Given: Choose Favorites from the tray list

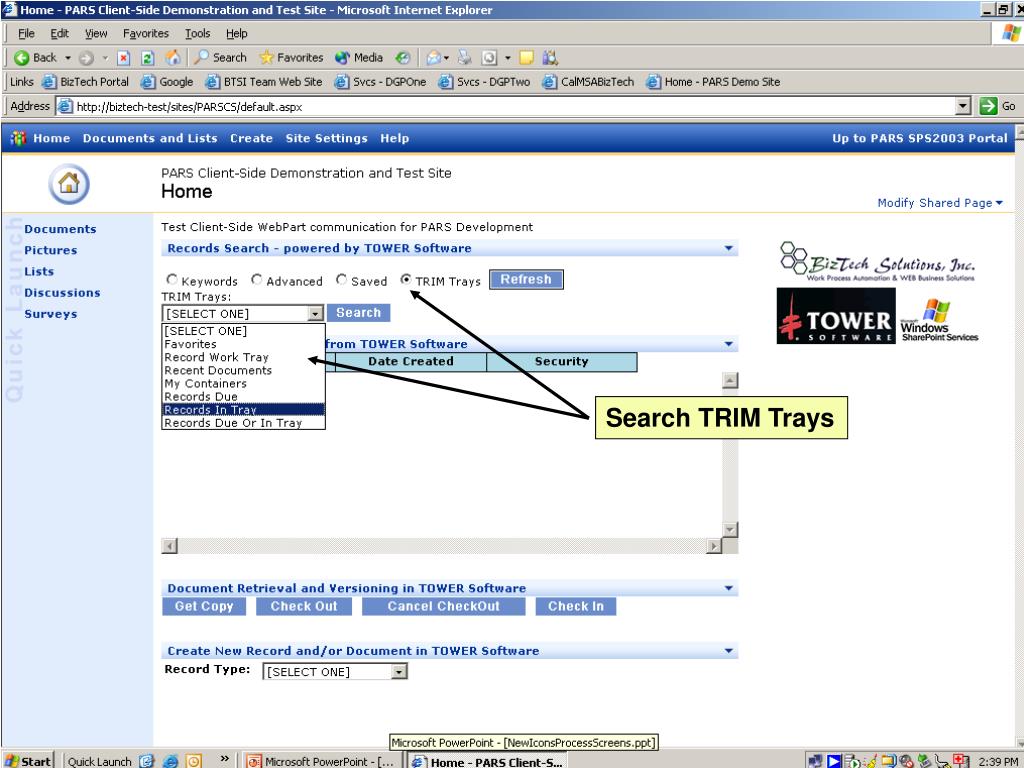Looking at the screenshot, I should (243, 344).
